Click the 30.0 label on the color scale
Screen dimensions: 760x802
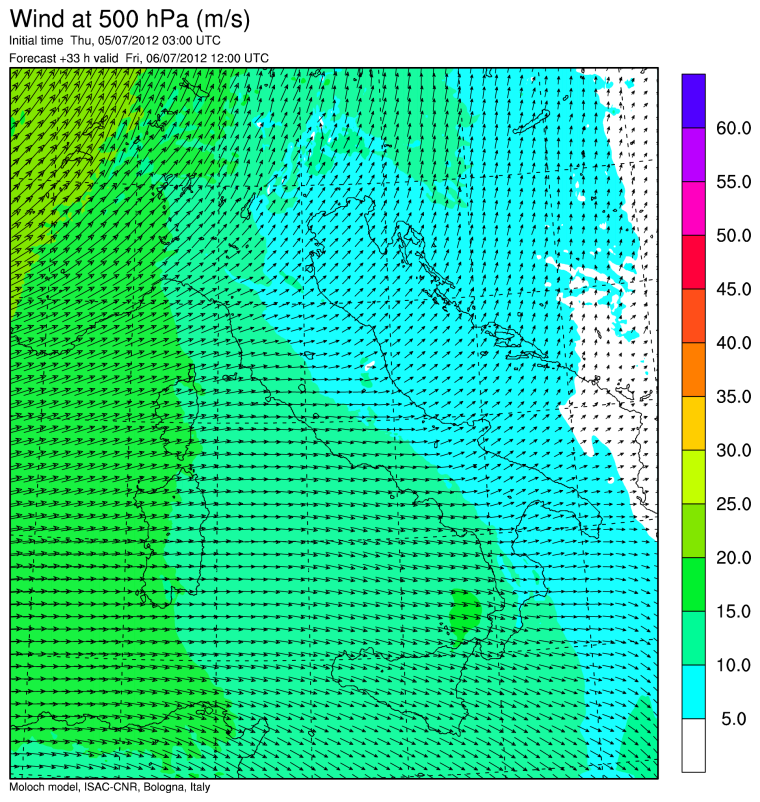(x=733, y=450)
